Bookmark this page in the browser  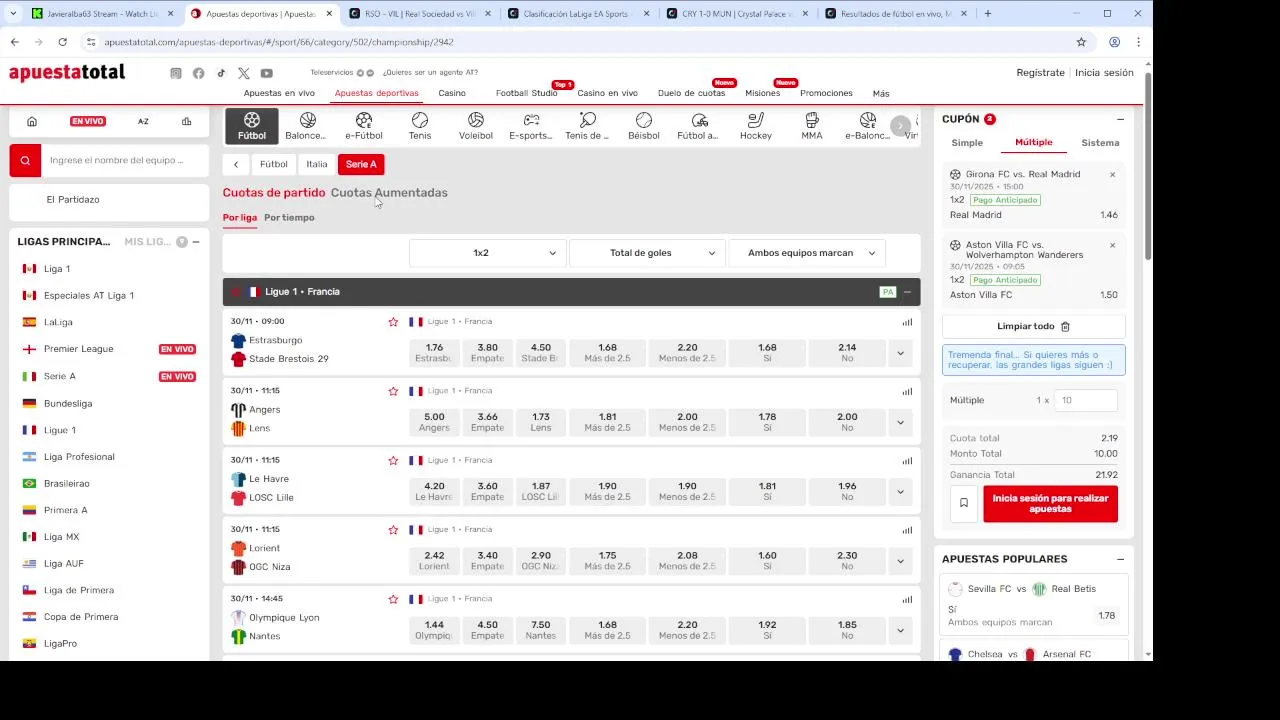pos(1081,42)
